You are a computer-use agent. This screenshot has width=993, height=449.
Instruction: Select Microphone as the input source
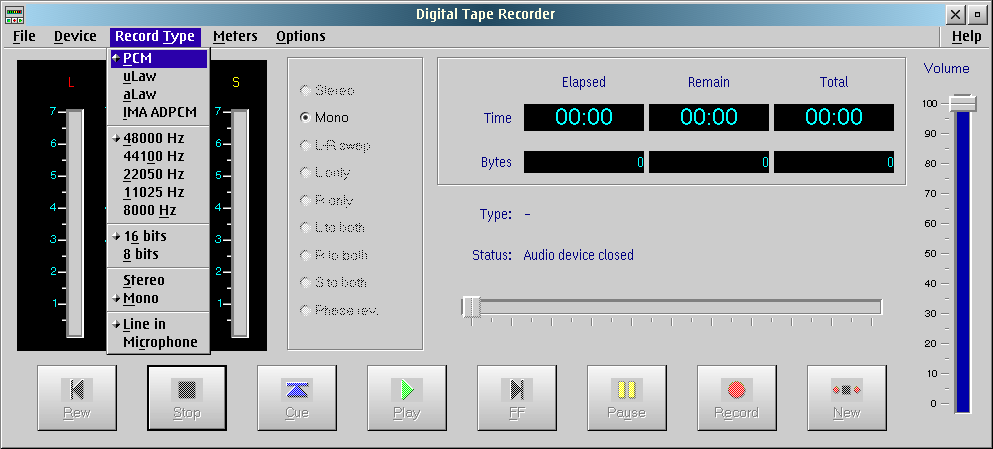coord(160,342)
